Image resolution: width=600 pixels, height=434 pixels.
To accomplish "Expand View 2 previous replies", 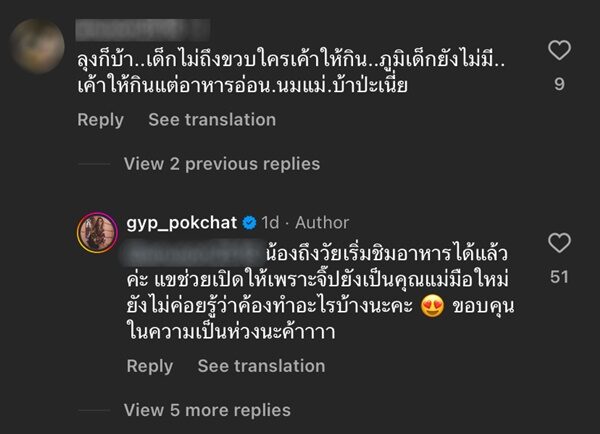I will coord(221,164).
